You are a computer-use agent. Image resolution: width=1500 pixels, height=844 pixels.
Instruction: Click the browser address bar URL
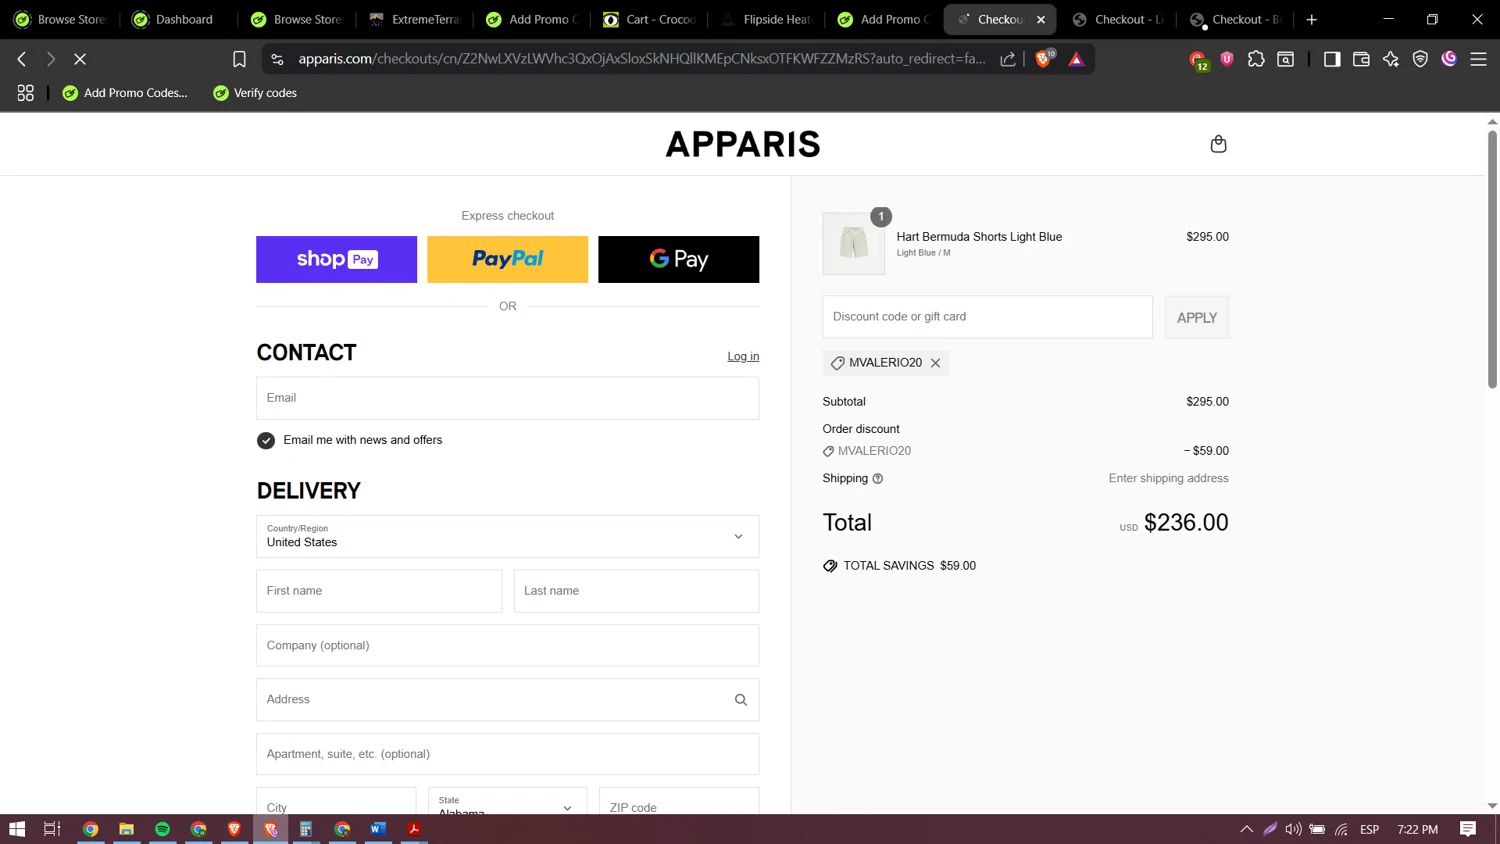[x=642, y=59]
